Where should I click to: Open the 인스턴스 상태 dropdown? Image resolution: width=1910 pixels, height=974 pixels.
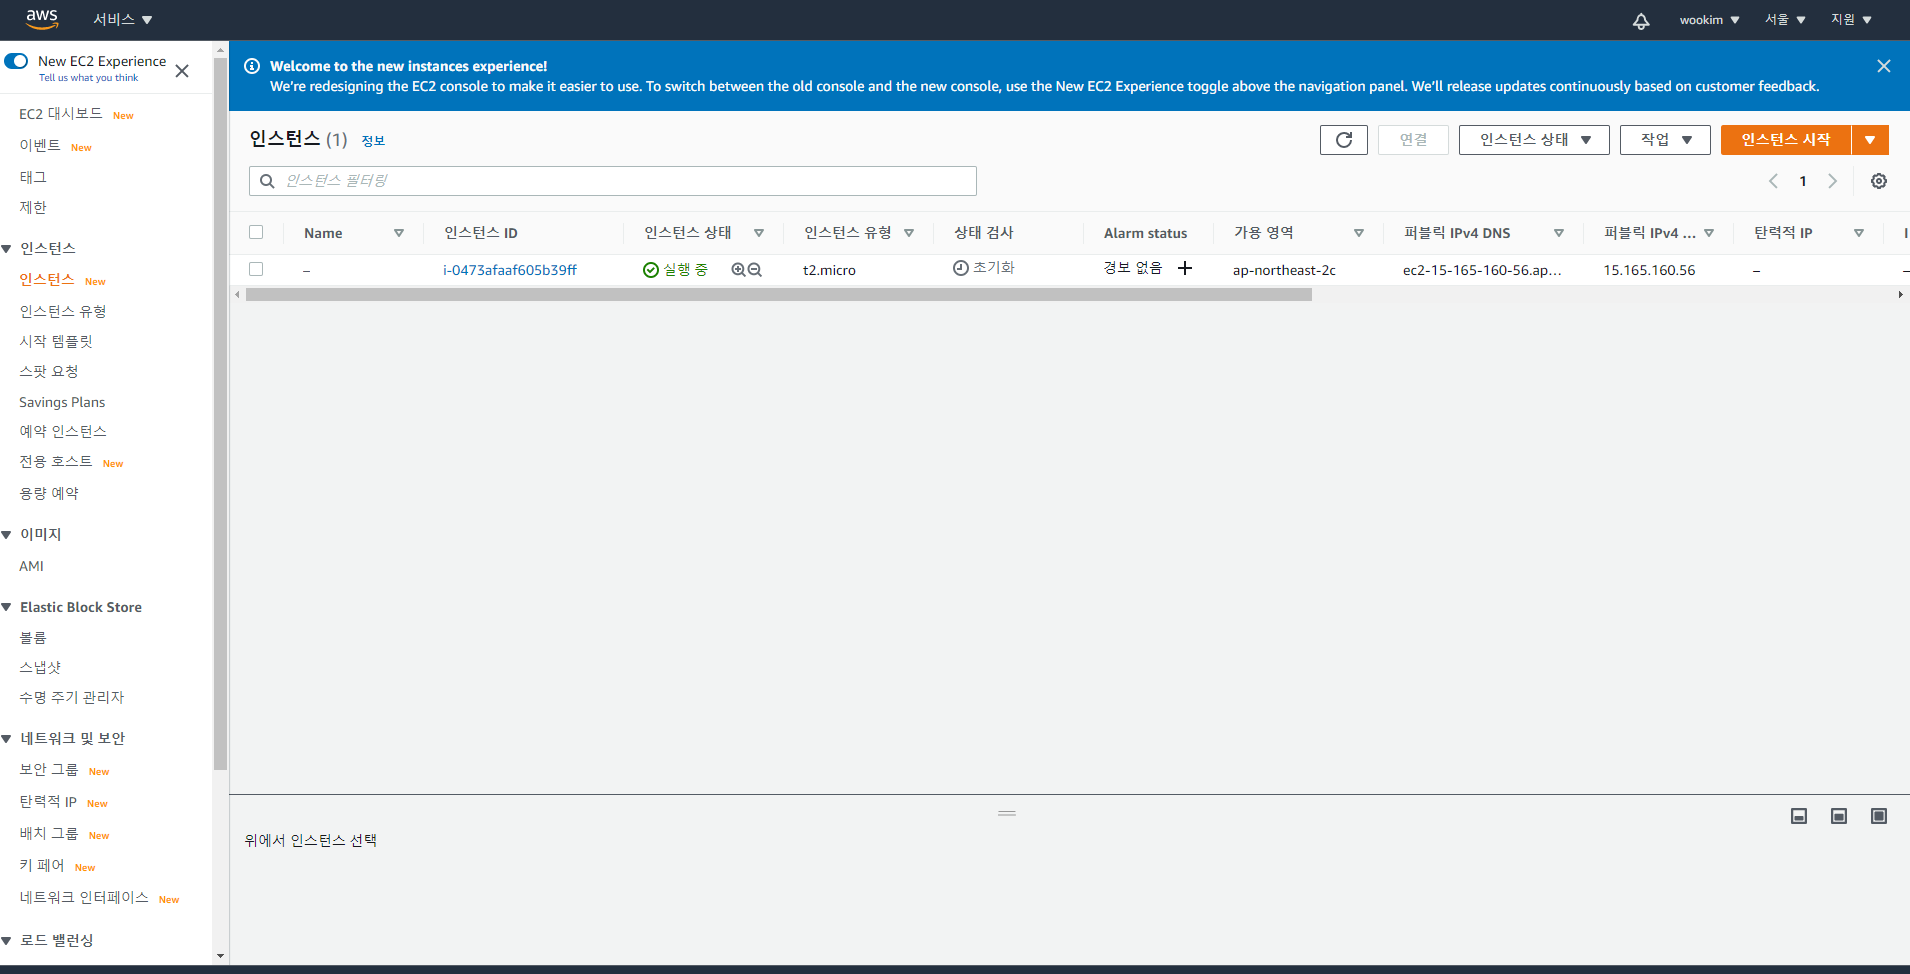point(1534,140)
